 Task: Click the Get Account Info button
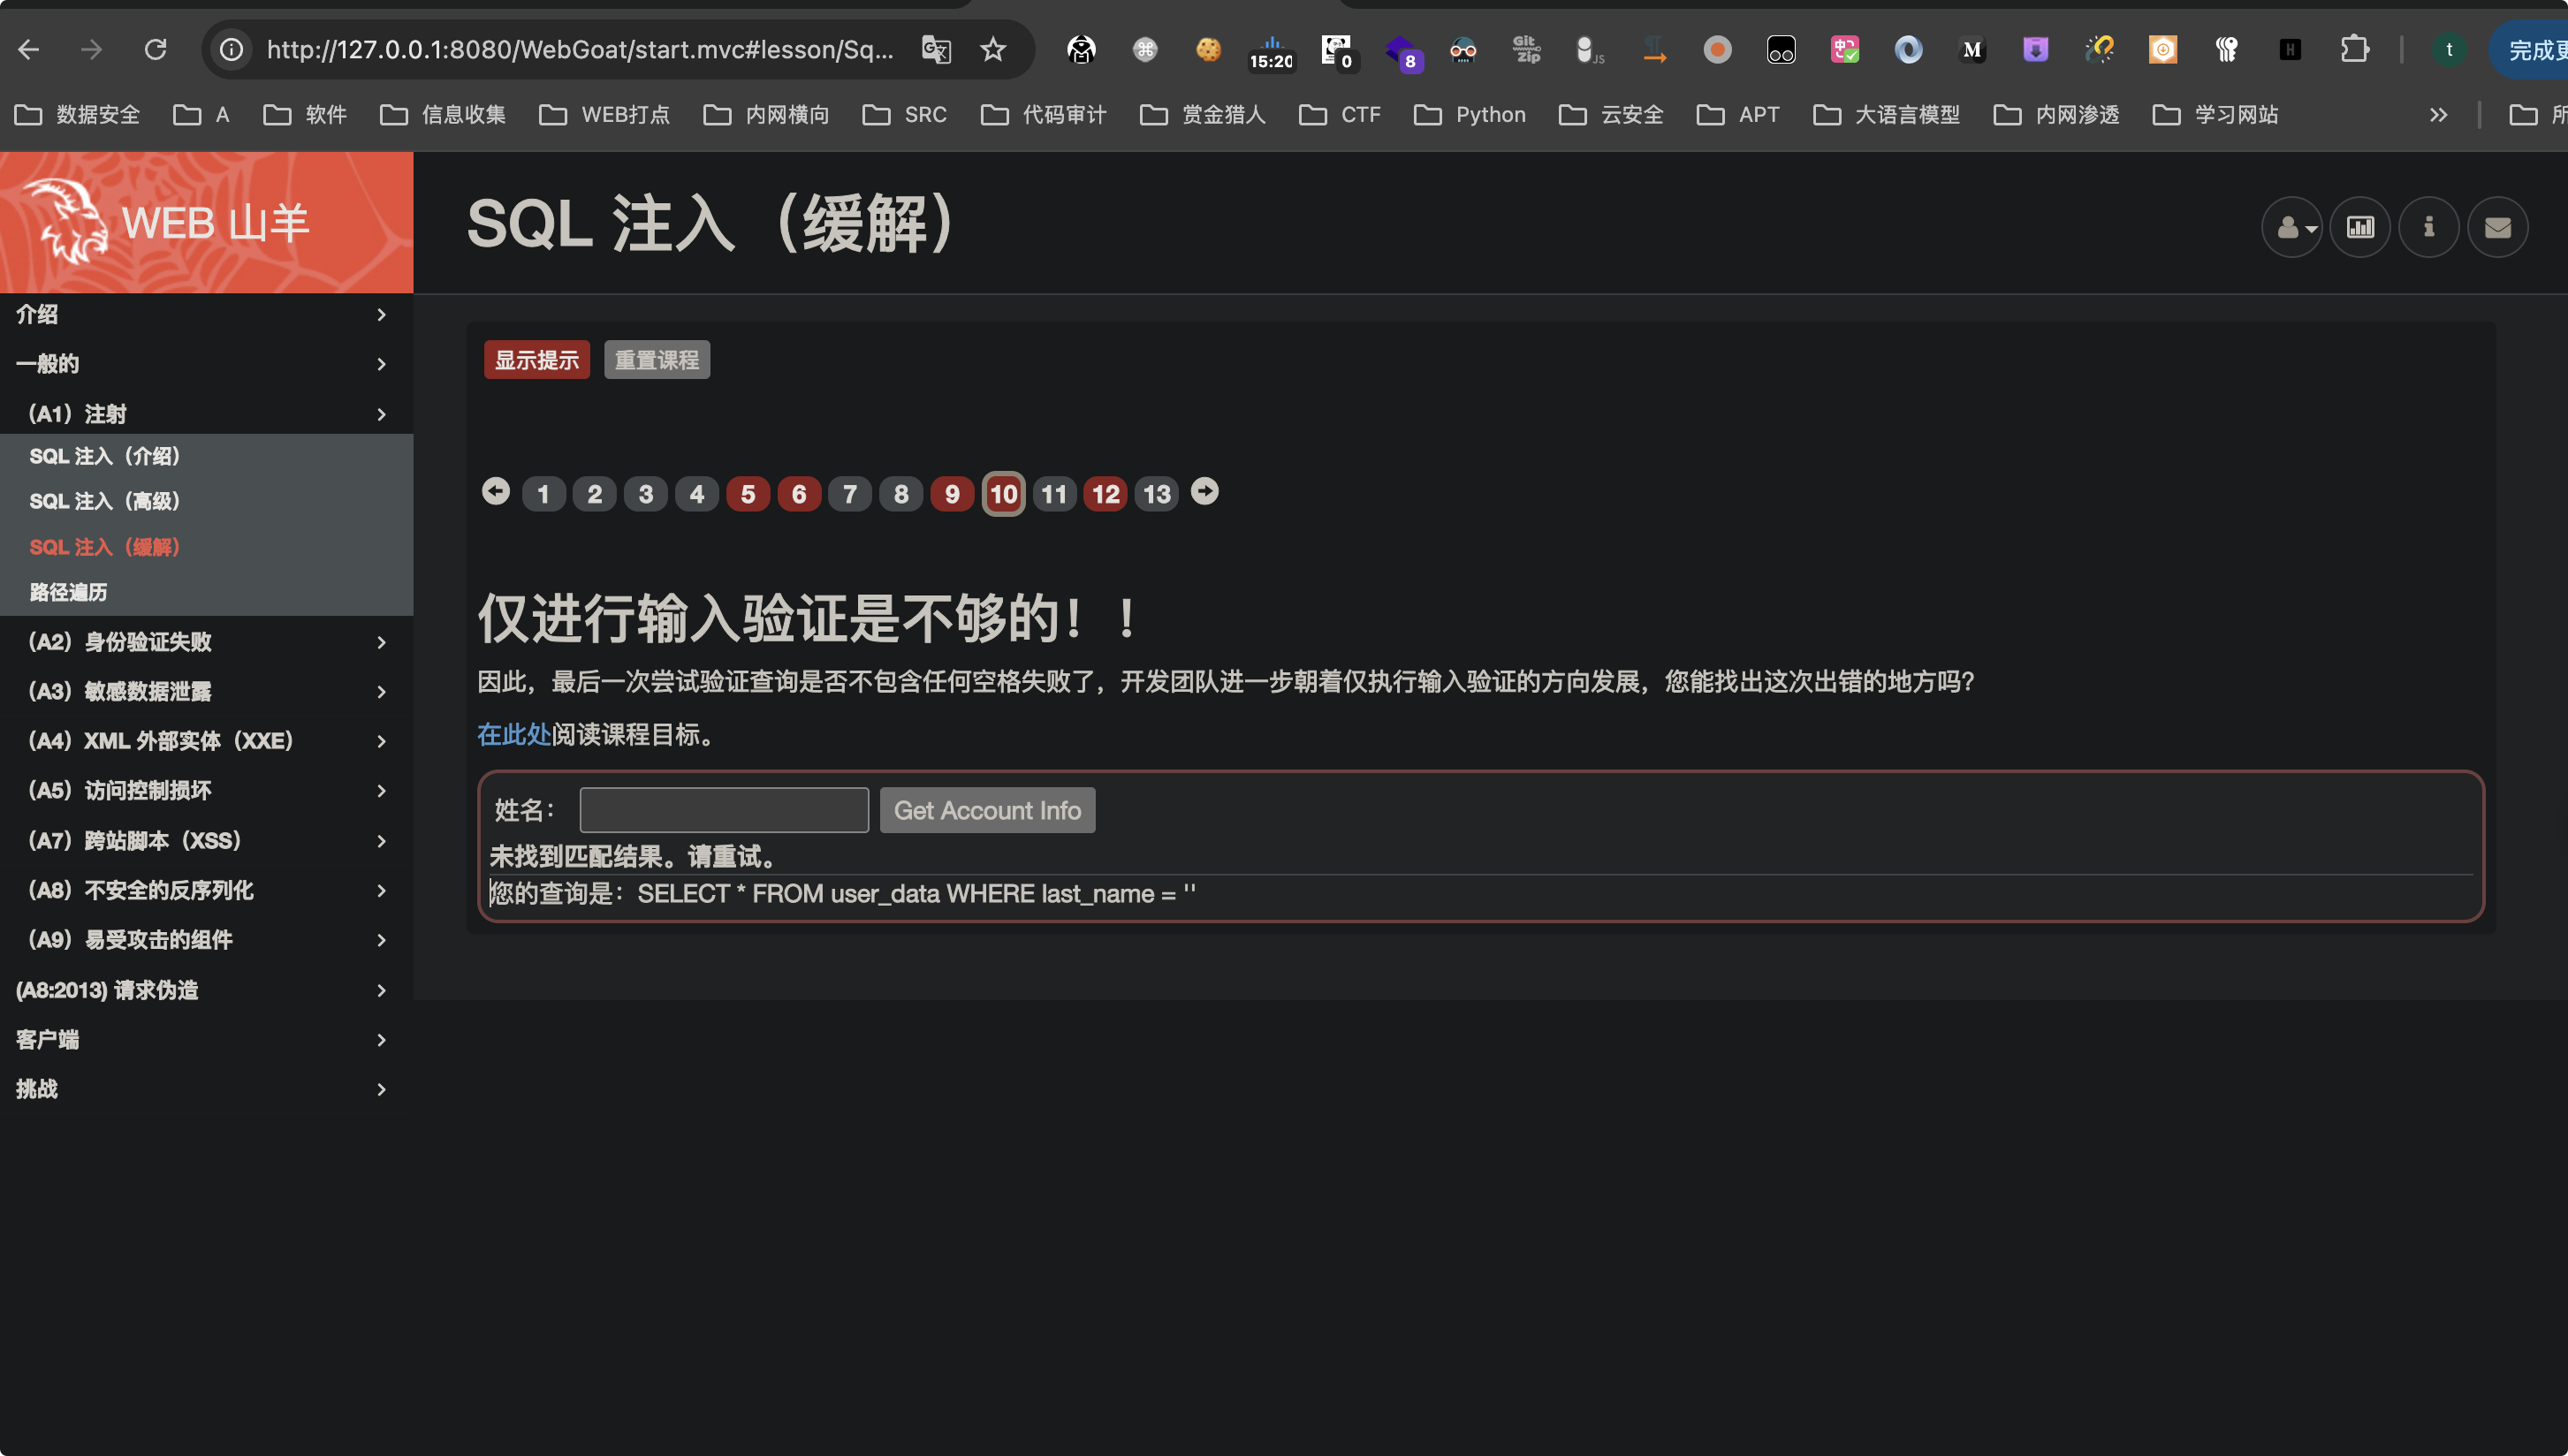pyautogui.click(x=987, y=810)
